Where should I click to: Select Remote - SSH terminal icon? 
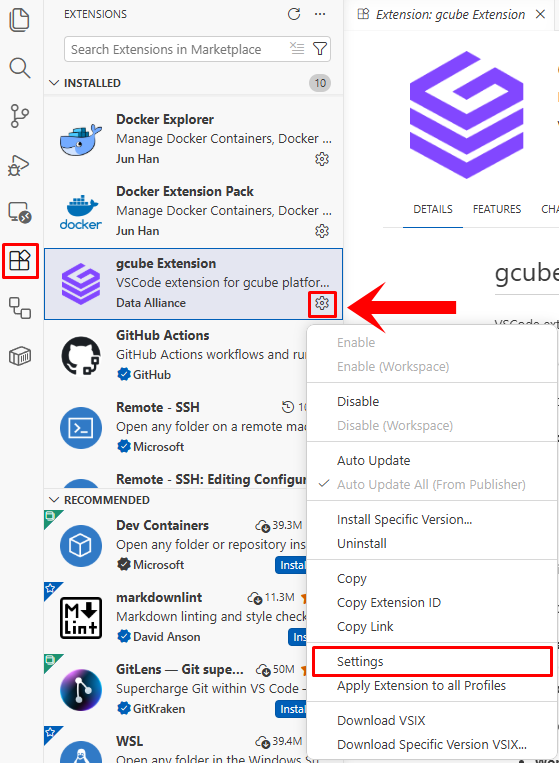(x=81, y=428)
